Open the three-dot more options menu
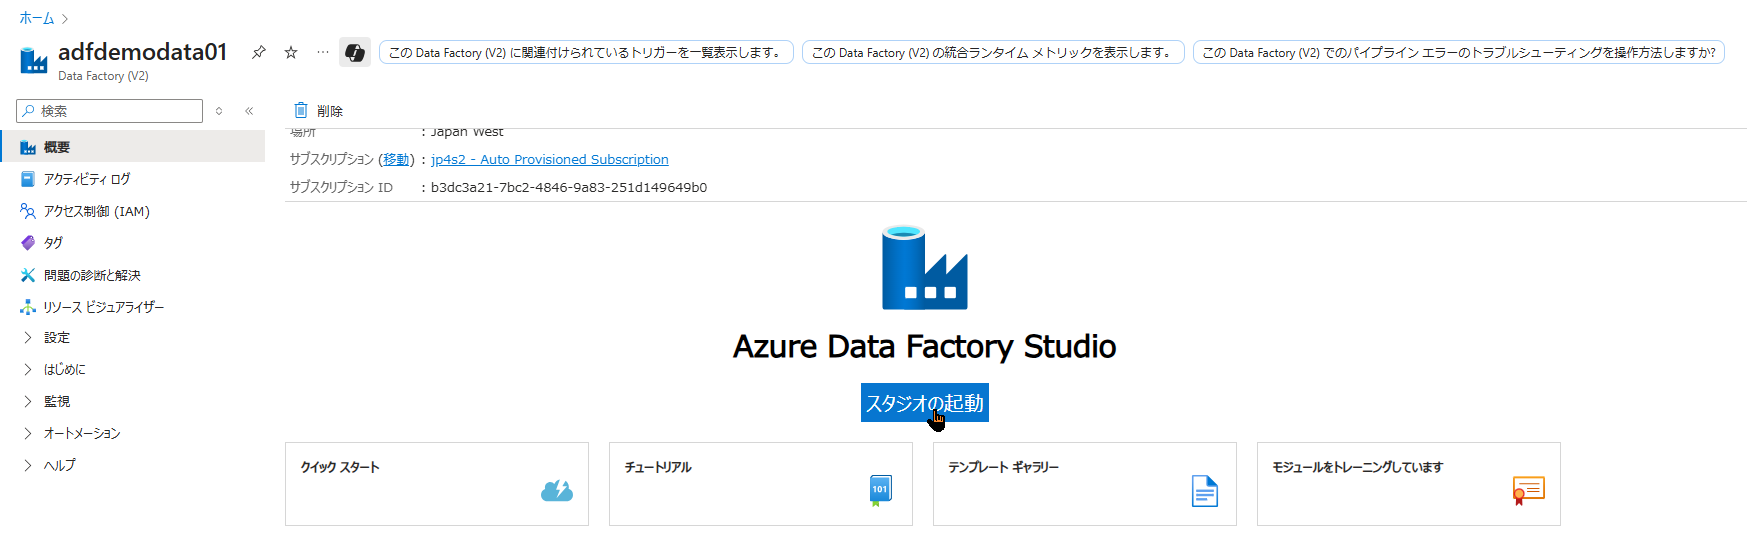The width and height of the screenshot is (1747, 554). pos(322,52)
